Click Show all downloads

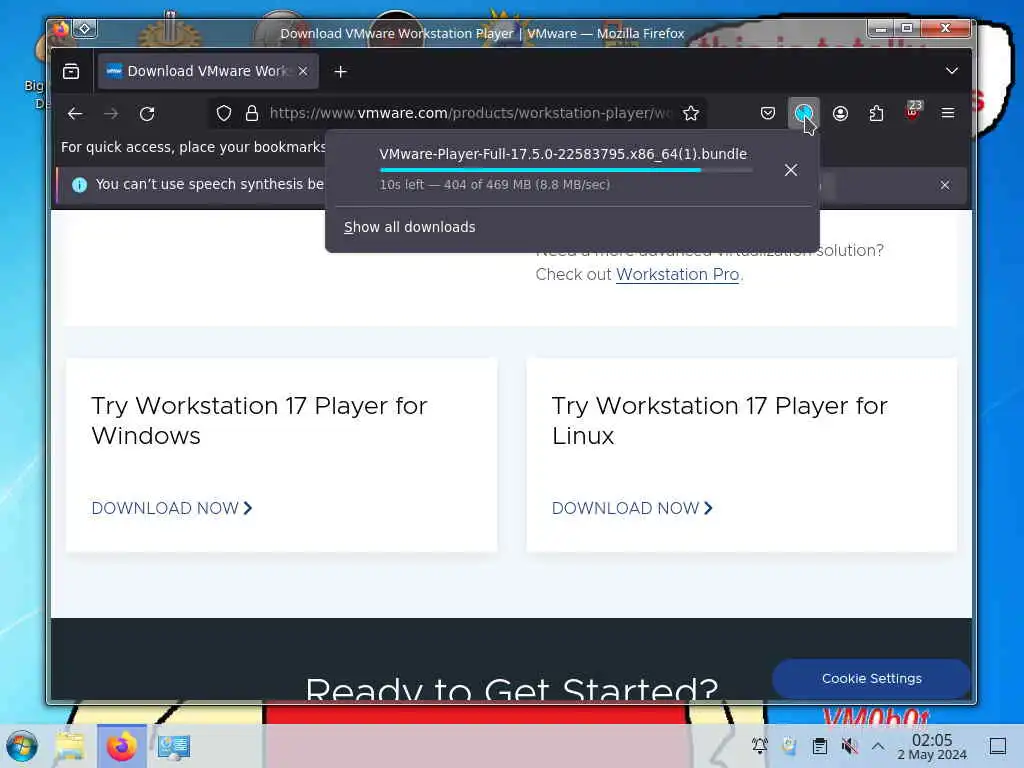click(x=409, y=227)
